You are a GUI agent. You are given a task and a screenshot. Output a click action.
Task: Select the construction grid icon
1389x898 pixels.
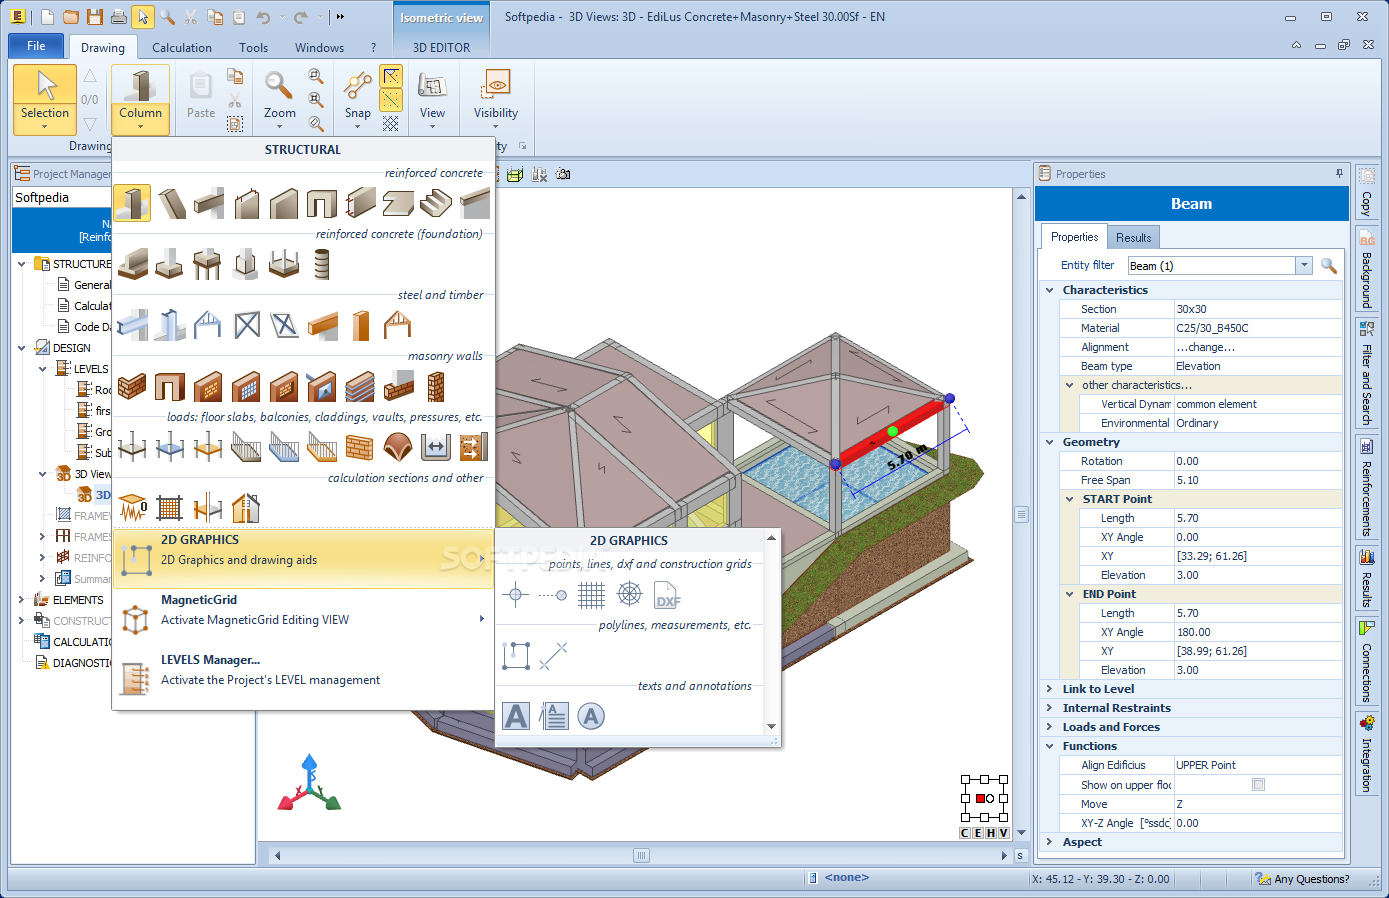(x=592, y=596)
